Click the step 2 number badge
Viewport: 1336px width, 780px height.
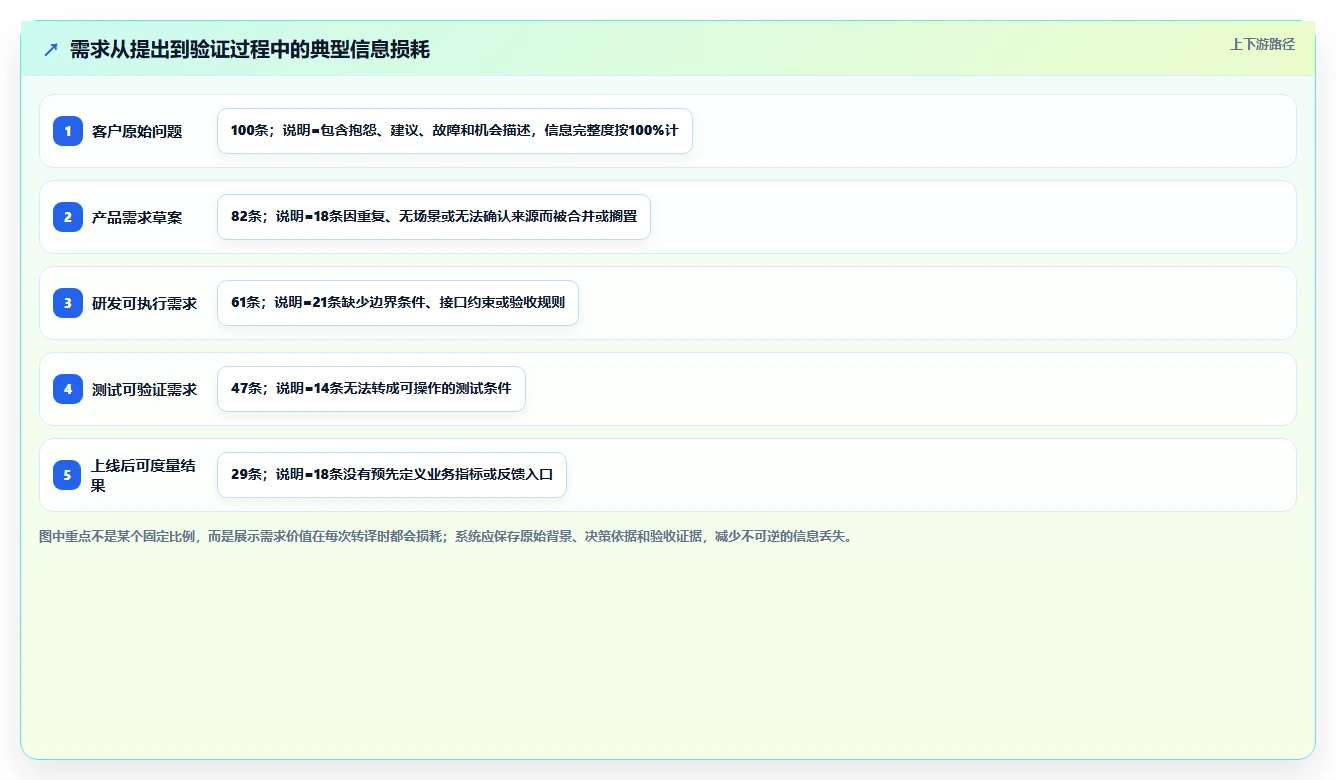68,217
